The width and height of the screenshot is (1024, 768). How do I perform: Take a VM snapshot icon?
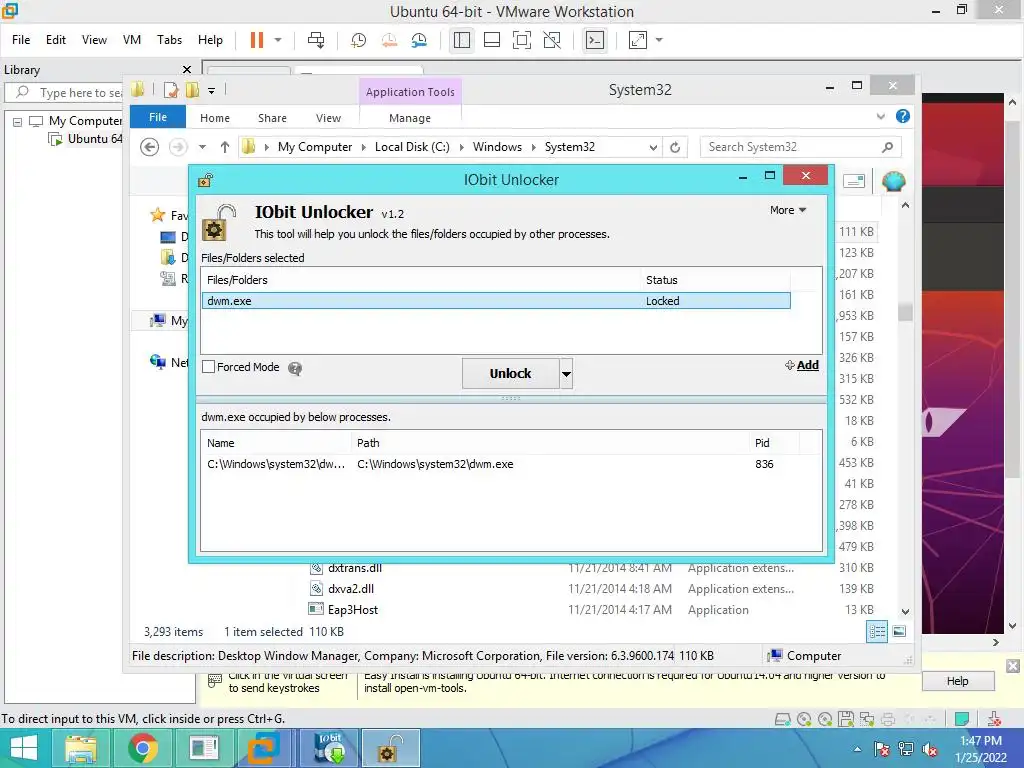(x=359, y=40)
